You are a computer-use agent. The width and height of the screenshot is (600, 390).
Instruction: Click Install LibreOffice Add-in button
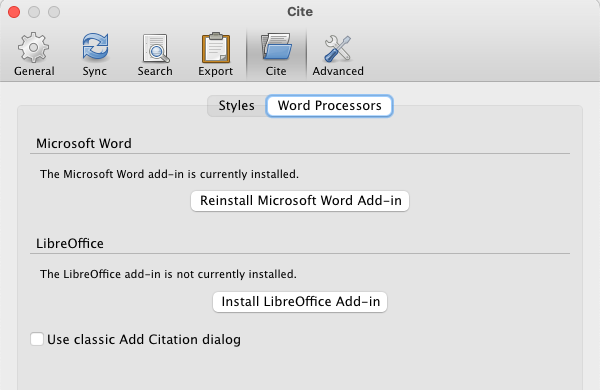[x=300, y=302]
